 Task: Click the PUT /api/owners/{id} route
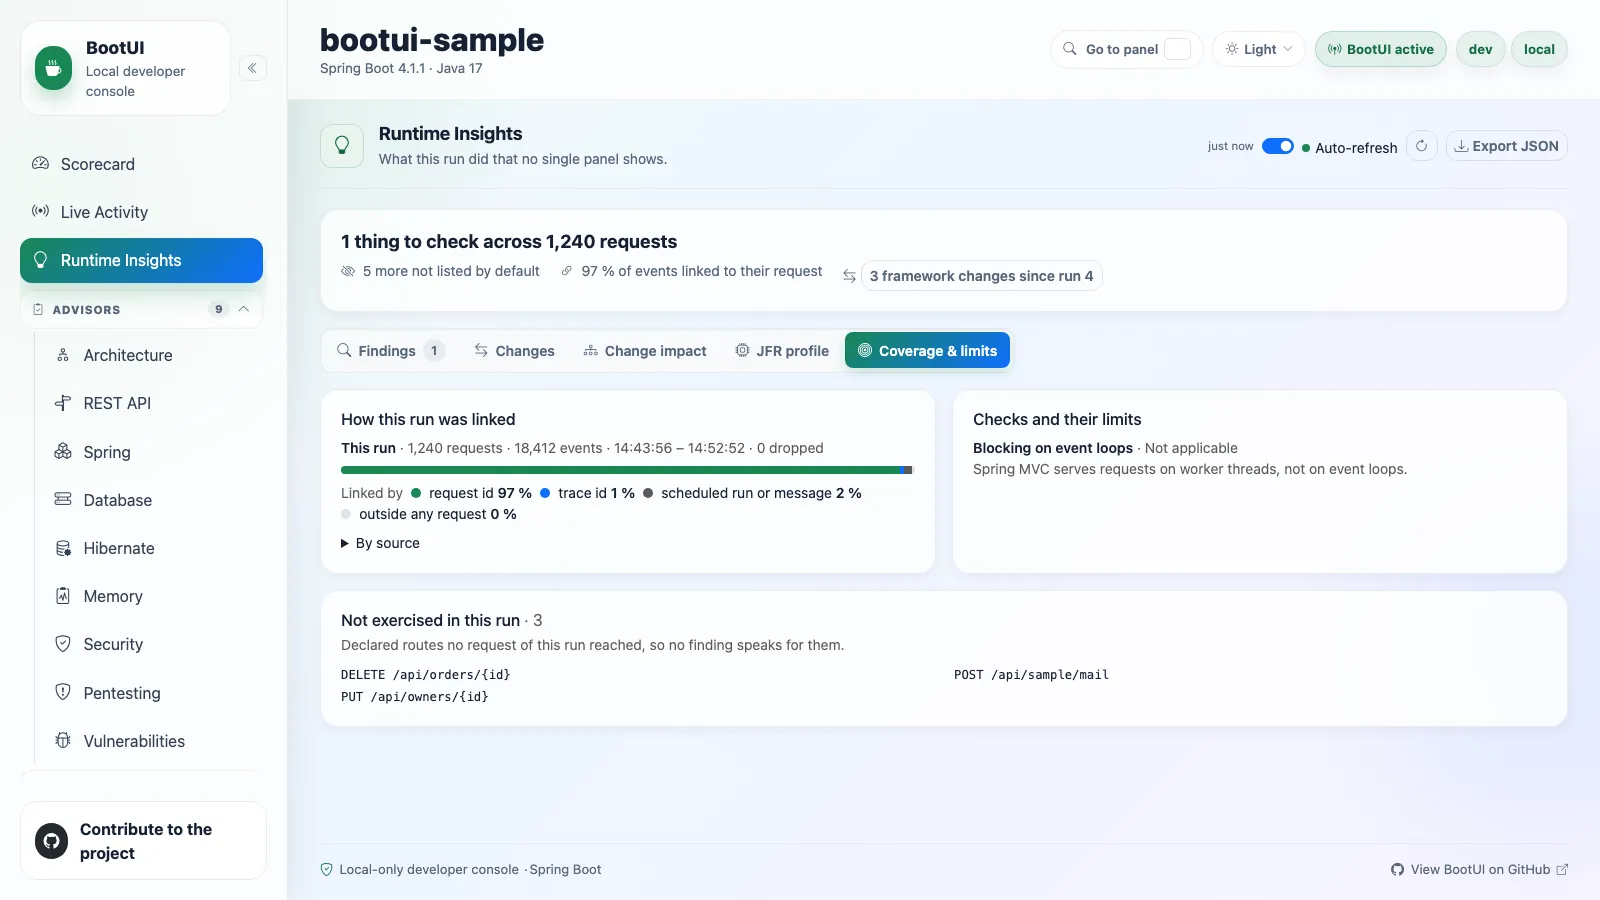[414, 697]
